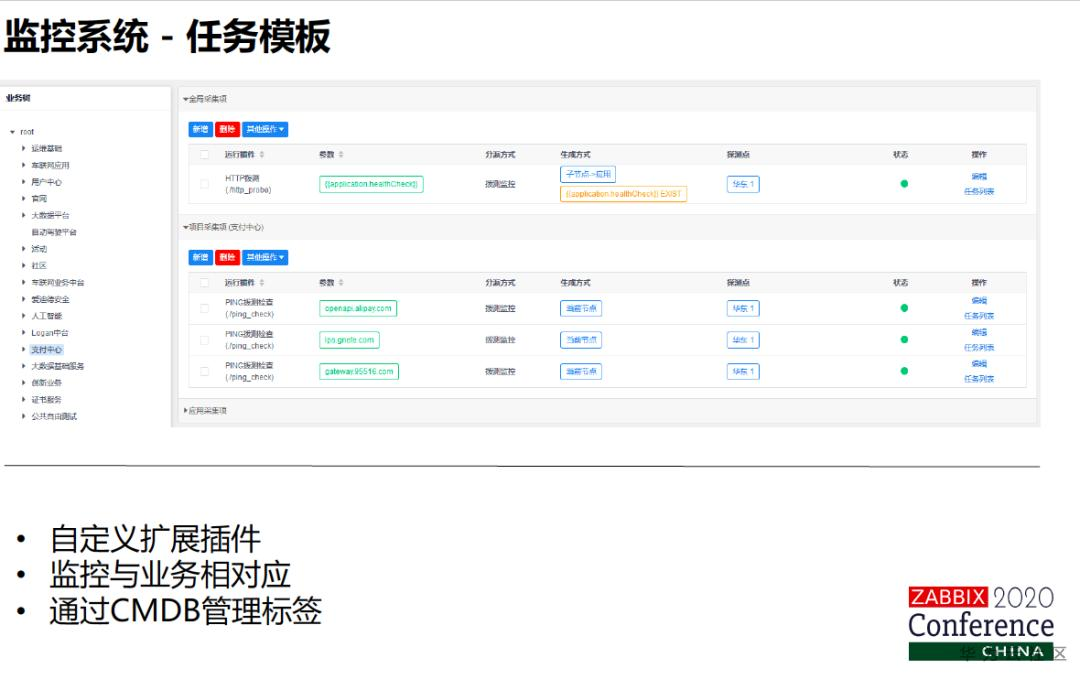Collapse the 全局采集项 section
The height and width of the screenshot is (679, 1080).
pyautogui.click(x=185, y=99)
